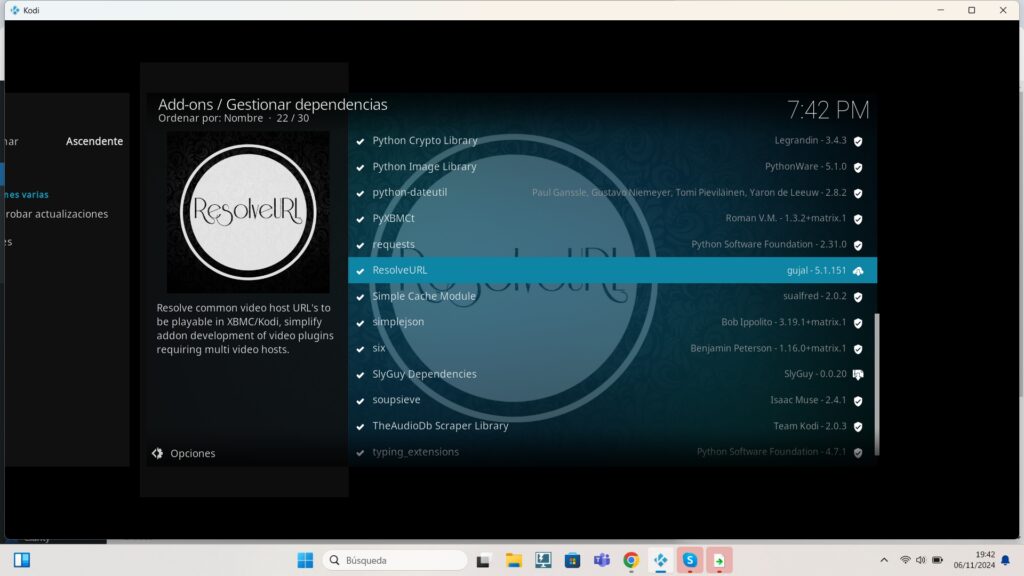This screenshot has height=576, width=1024.
Task: Click the six verified shield icon
Action: tap(858, 349)
